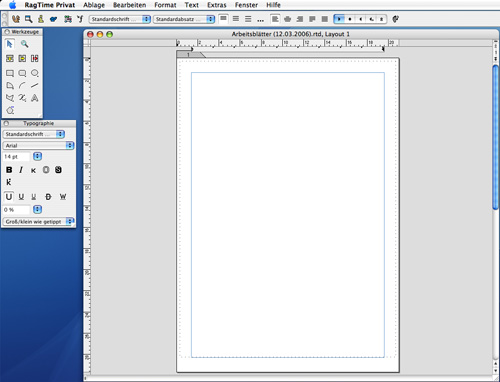Select the oval drawing tool

coord(35,73)
